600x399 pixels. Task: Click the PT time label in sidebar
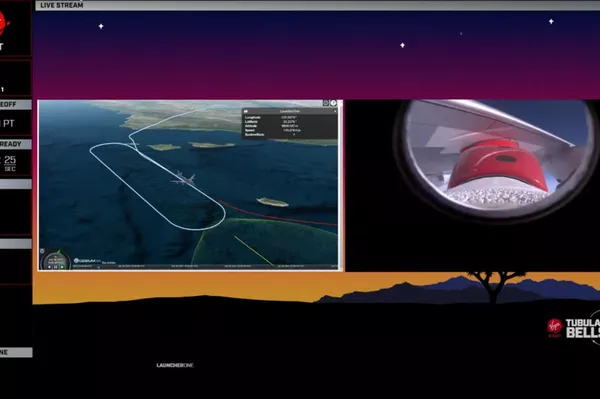point(8,124)
